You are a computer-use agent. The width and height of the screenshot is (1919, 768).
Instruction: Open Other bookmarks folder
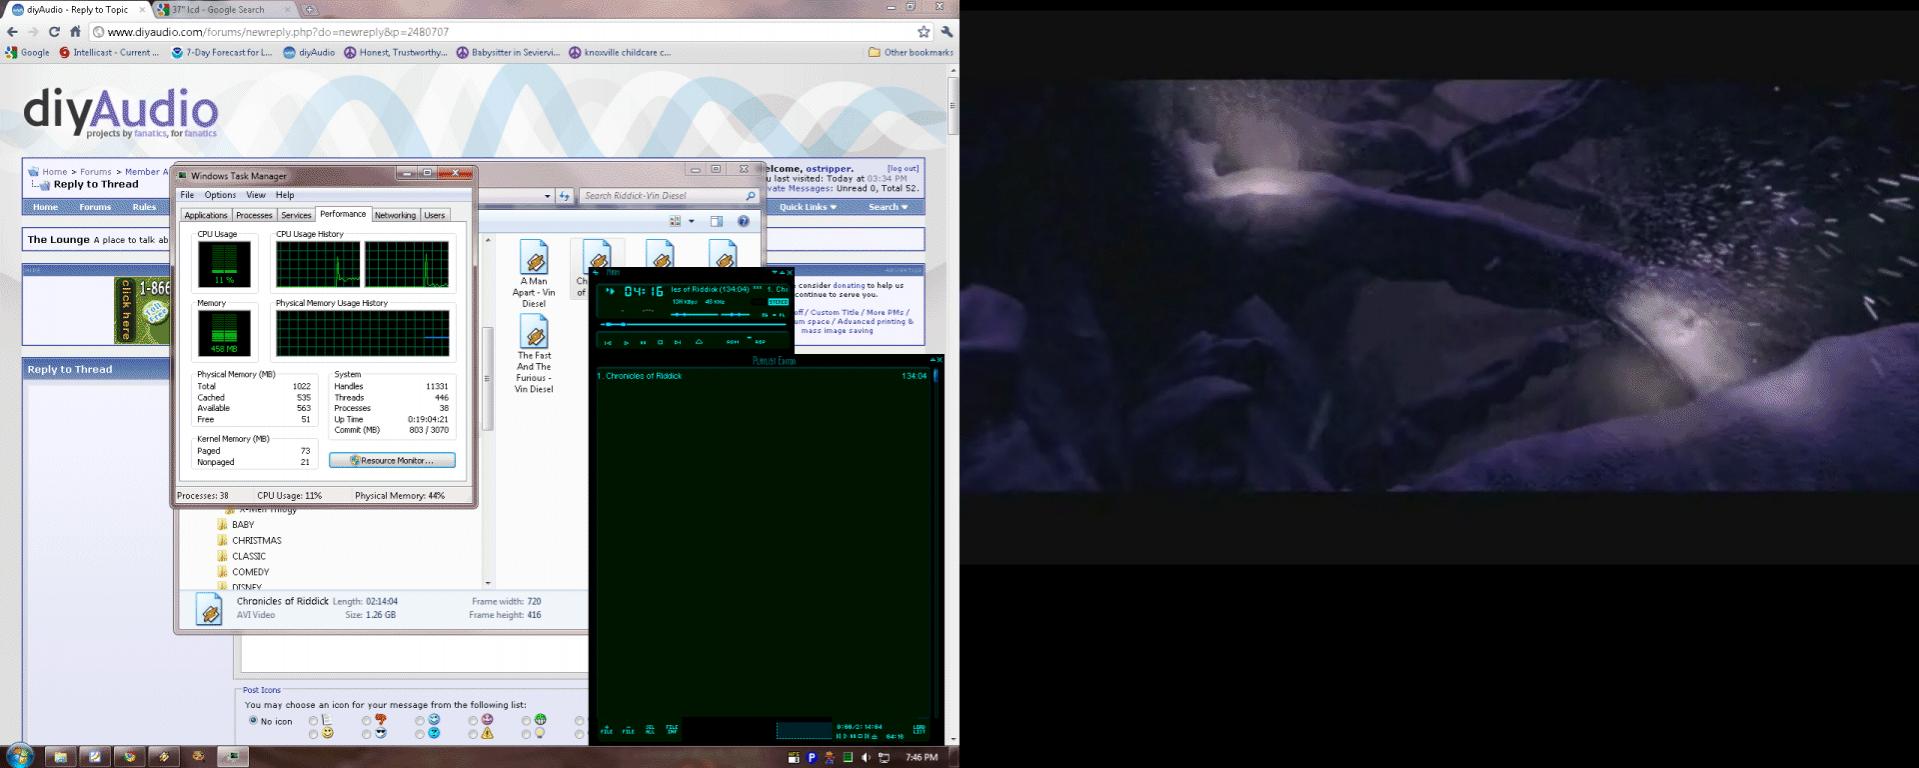tap(910, 53)
